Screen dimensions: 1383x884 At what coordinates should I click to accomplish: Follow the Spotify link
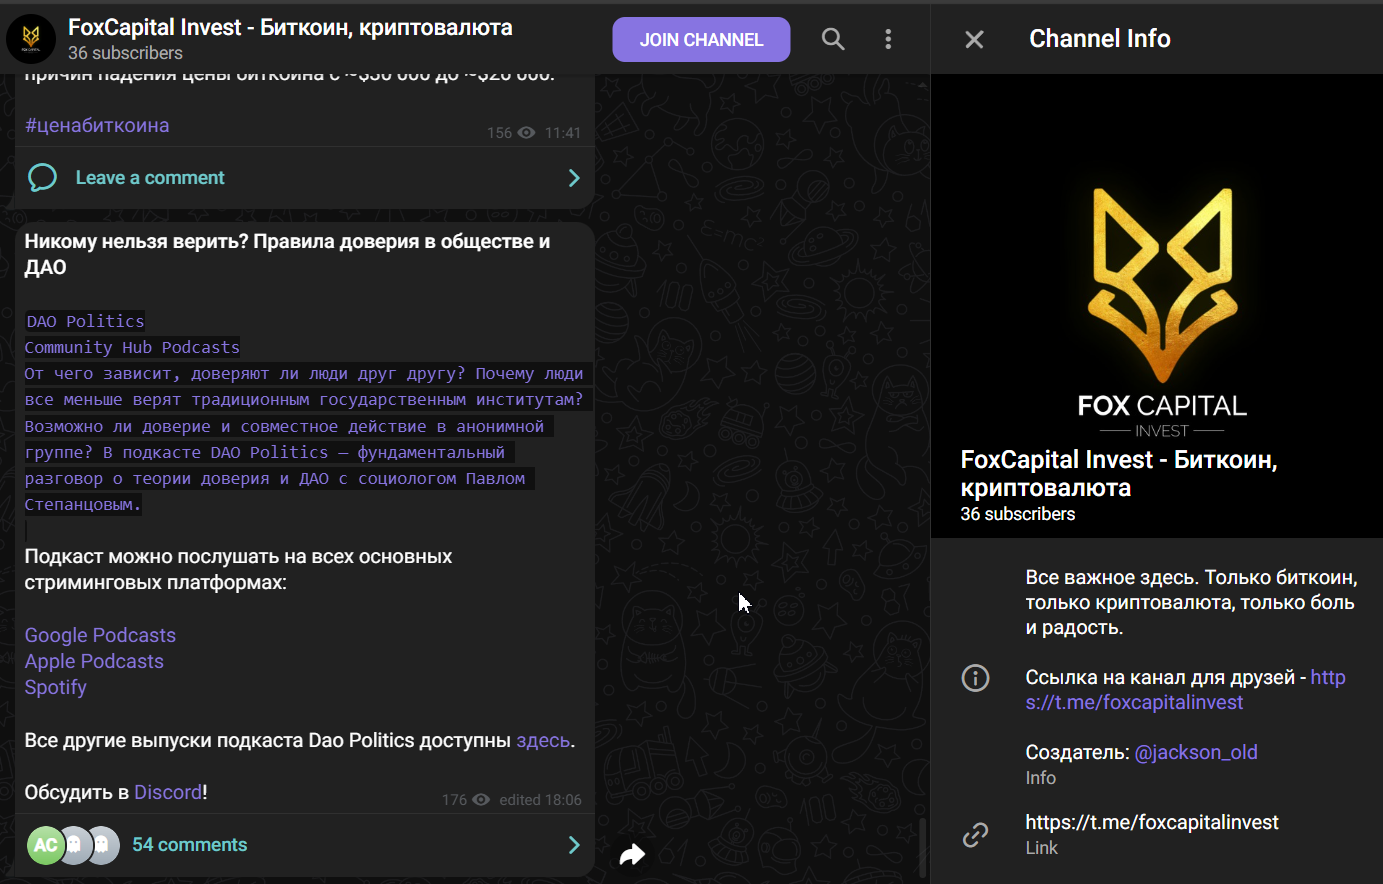(x=56, y=687)
